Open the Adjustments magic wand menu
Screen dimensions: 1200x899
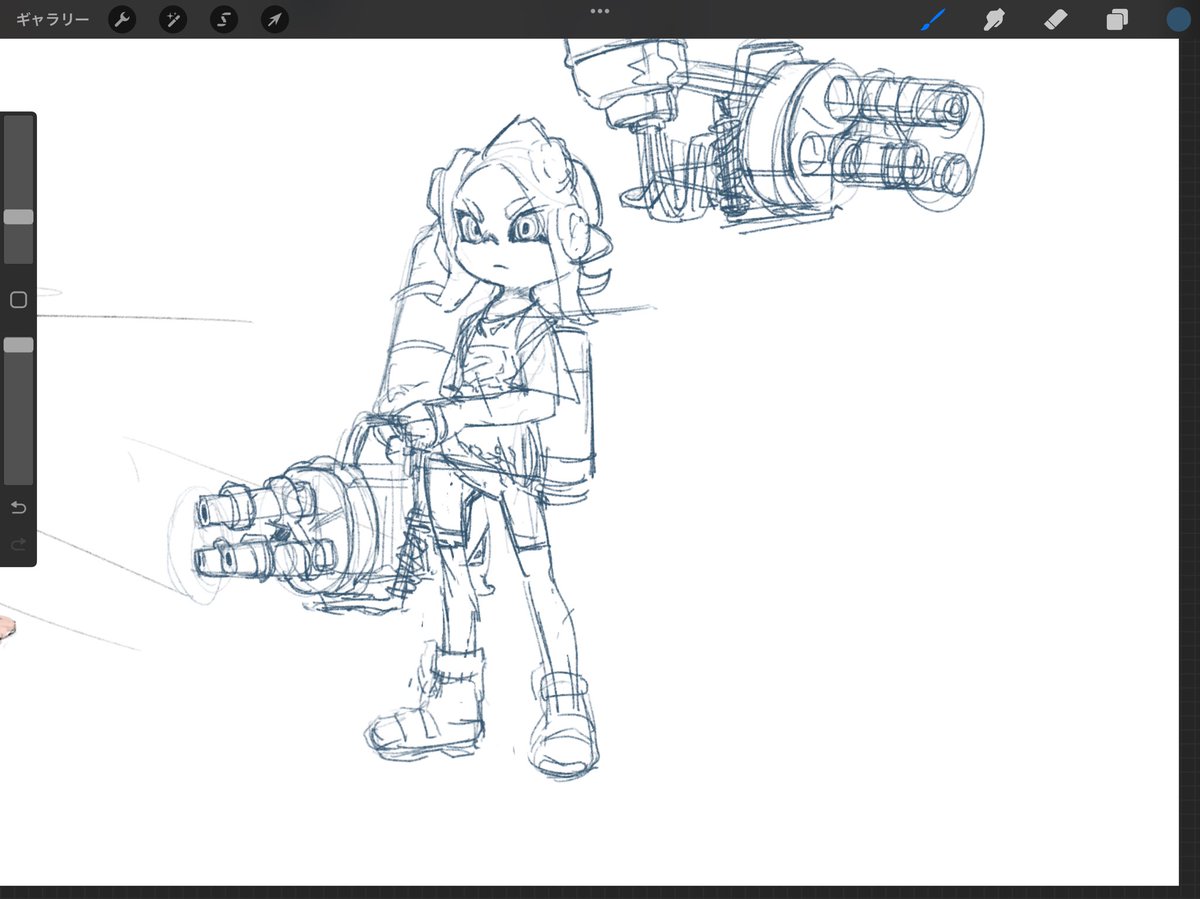coord(173,19)
